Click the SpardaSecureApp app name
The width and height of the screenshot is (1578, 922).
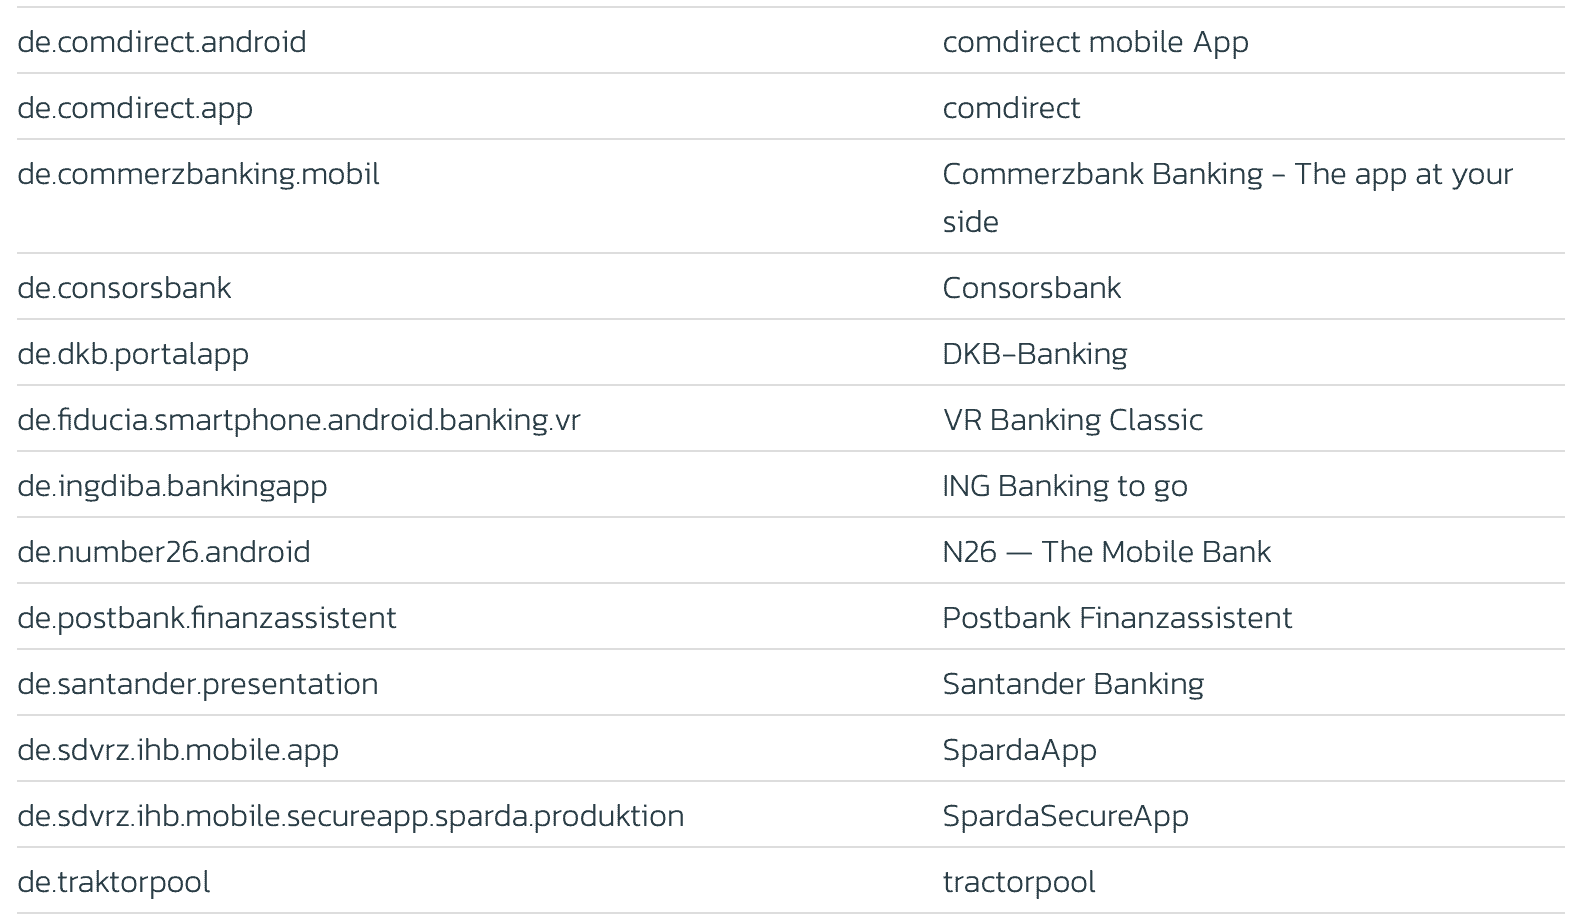(1065, 816)
